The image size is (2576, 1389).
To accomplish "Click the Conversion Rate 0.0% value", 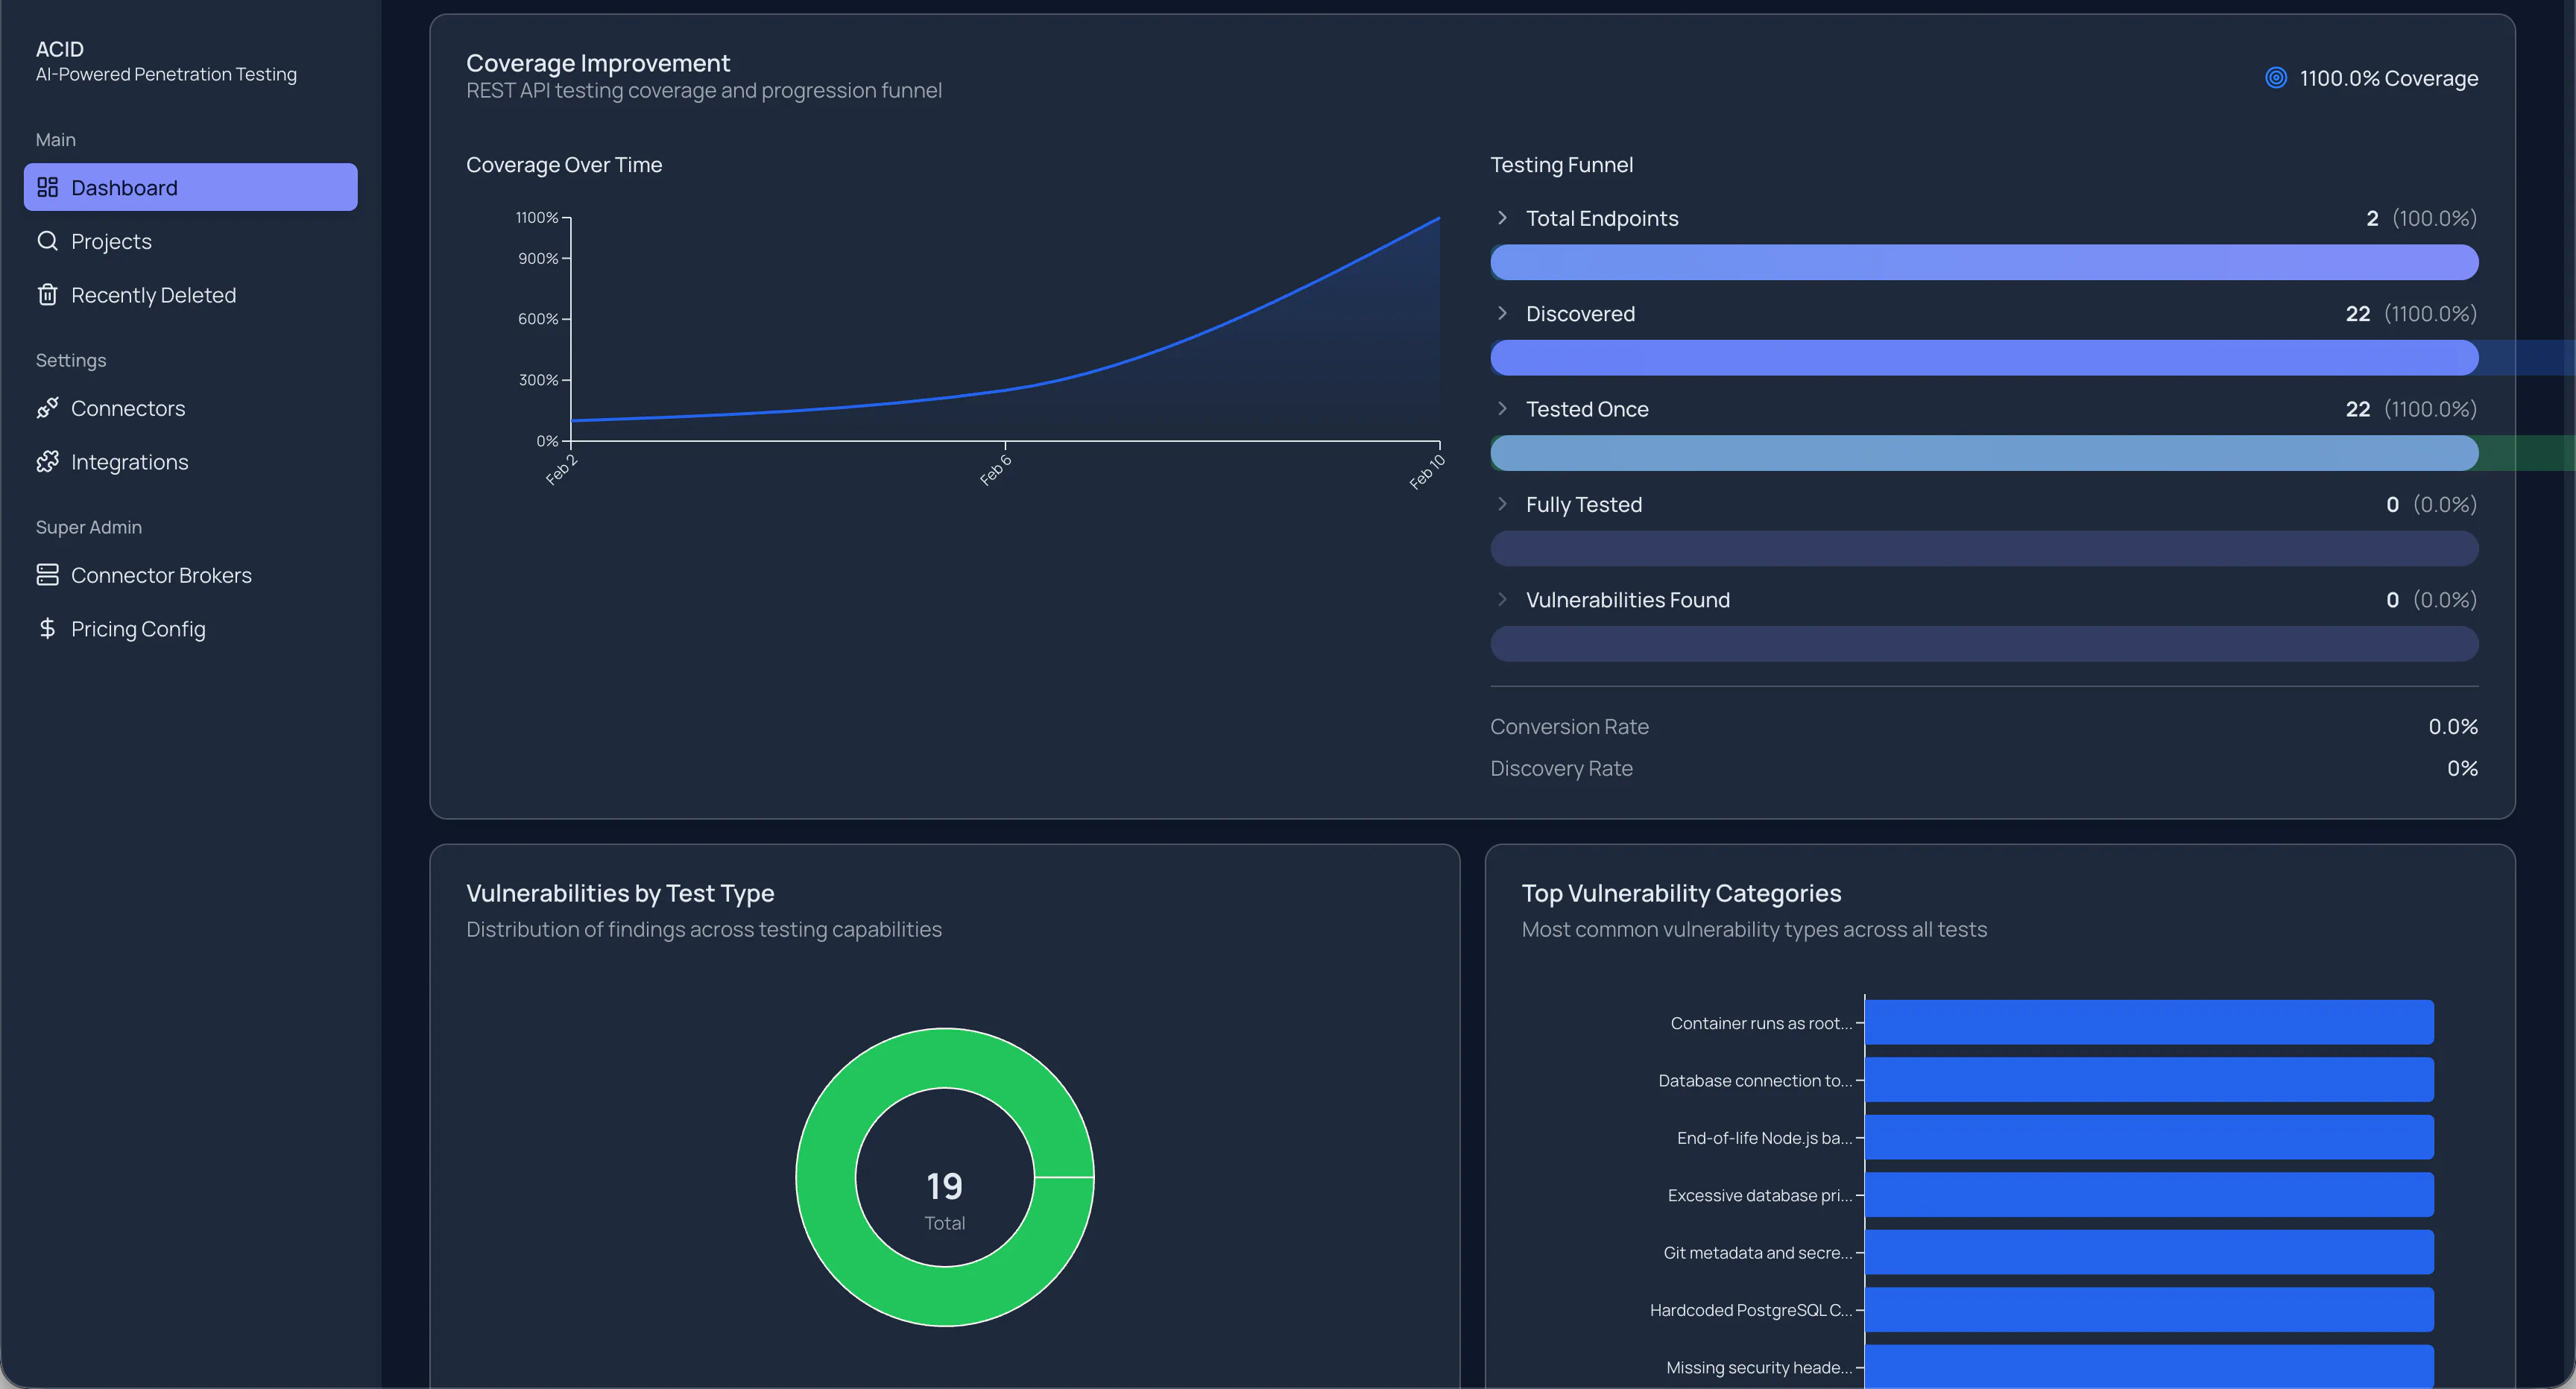I will [2453, 726].
